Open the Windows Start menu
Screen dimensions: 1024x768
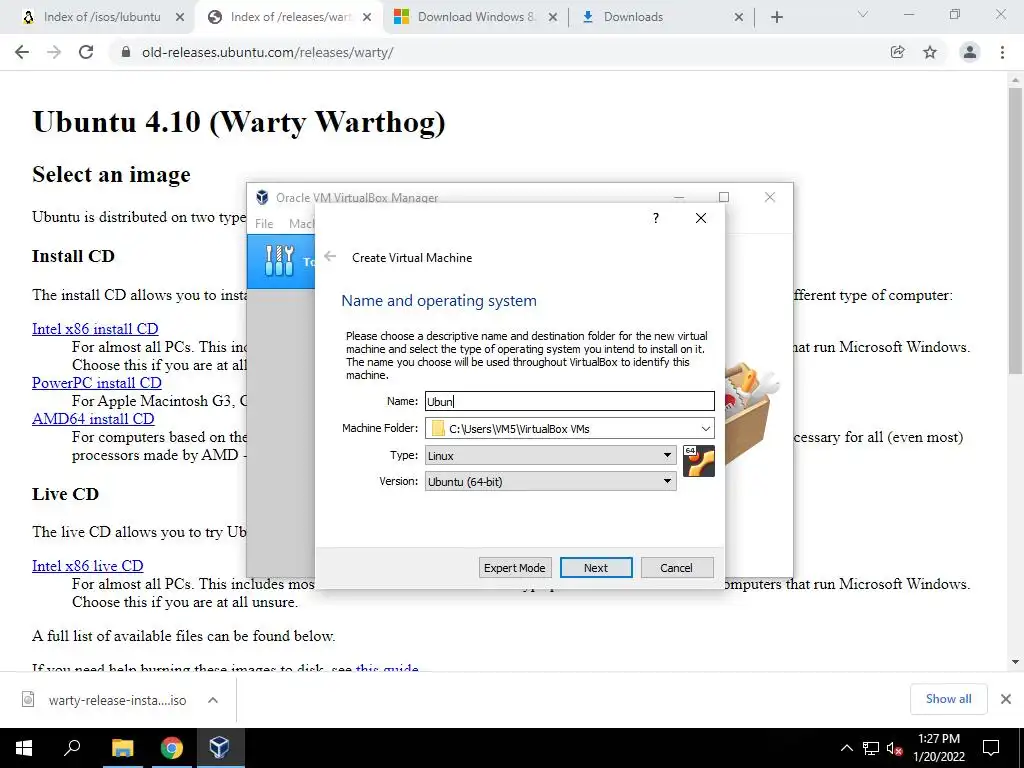pyautogui.click(x=24, y=748)
